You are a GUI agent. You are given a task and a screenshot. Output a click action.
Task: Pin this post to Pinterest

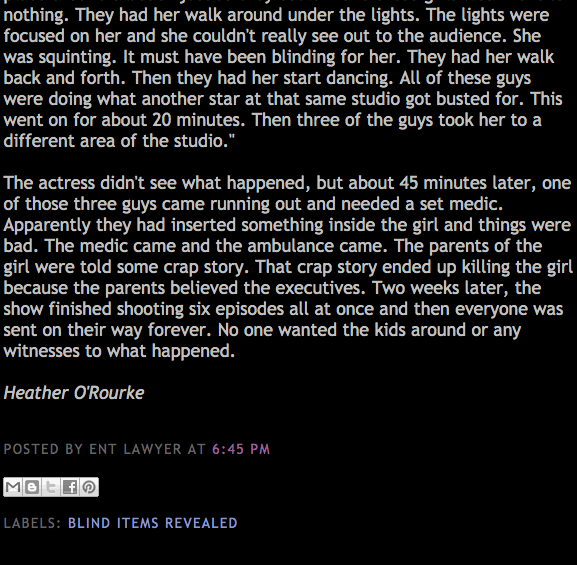[89, 487]
